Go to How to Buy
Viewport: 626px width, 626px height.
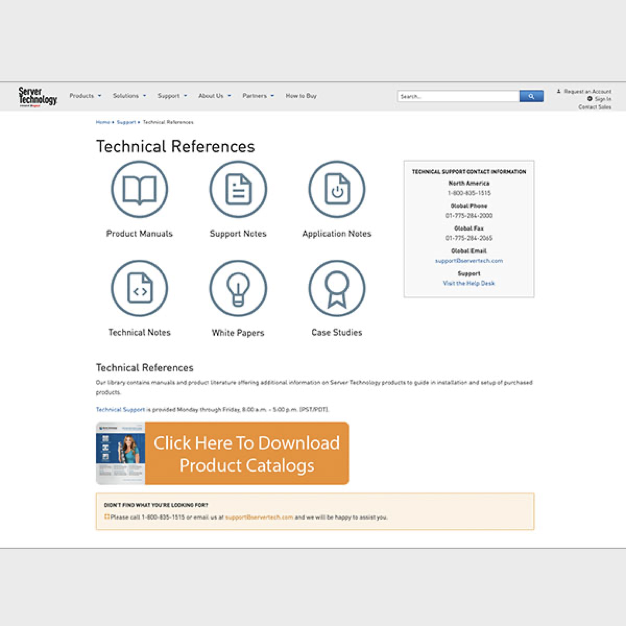[x=301, y=96]
